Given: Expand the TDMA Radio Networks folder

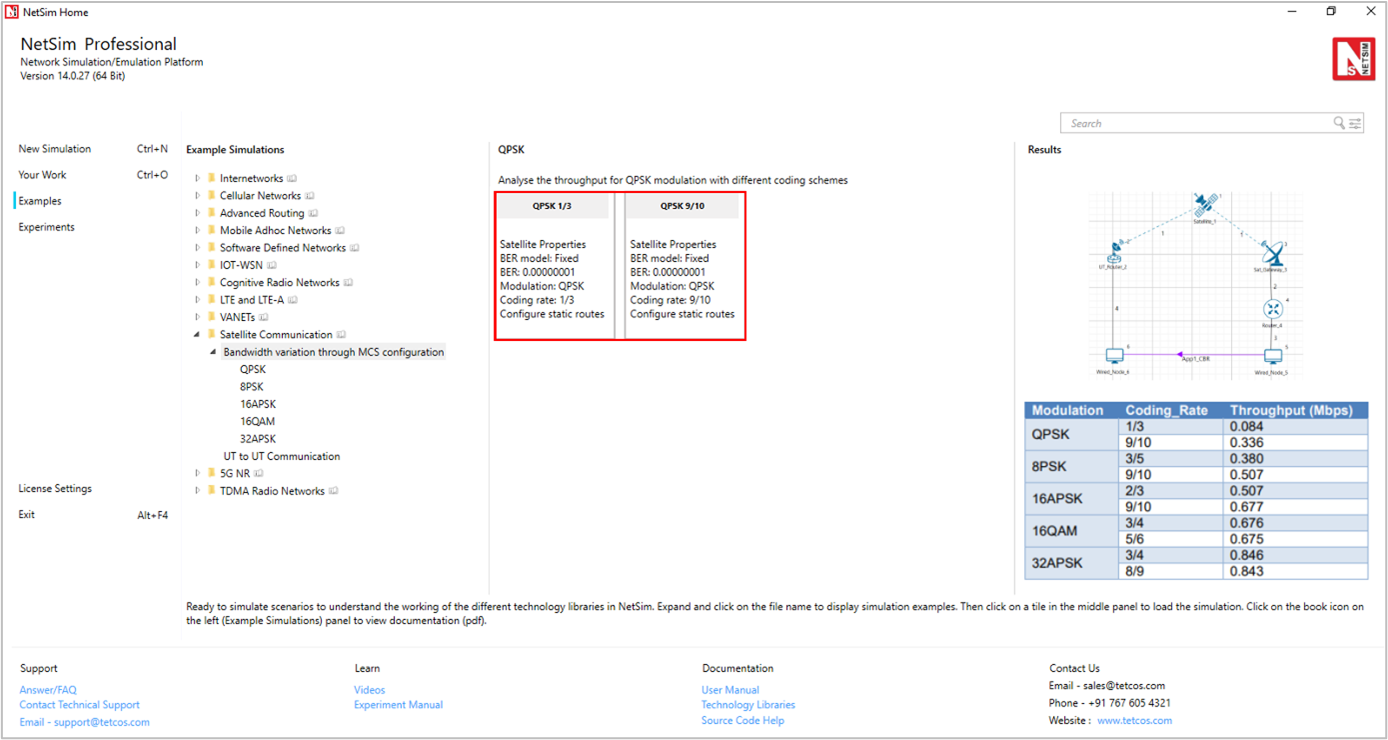Looking at the screenshot, I should [x=198, y=491].
